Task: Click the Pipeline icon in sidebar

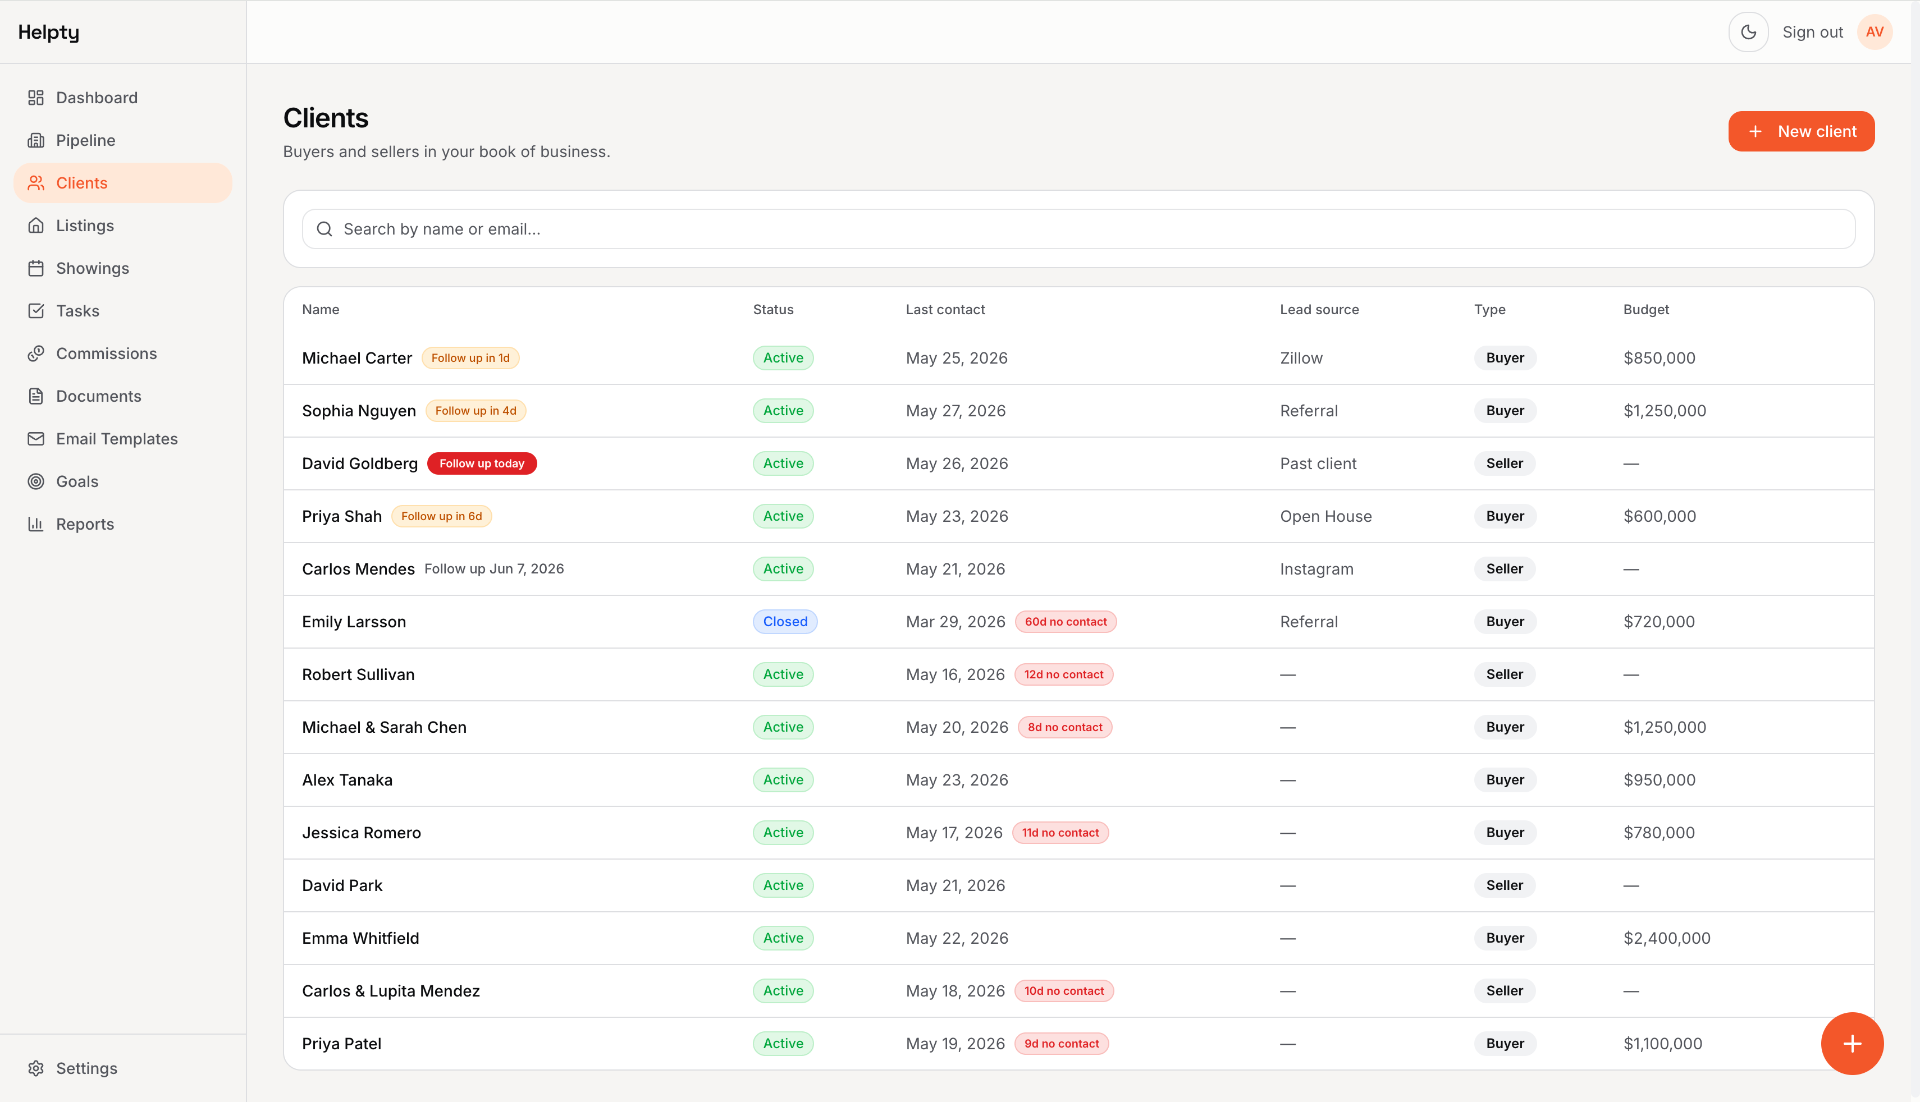Action: tap(36, 140)
